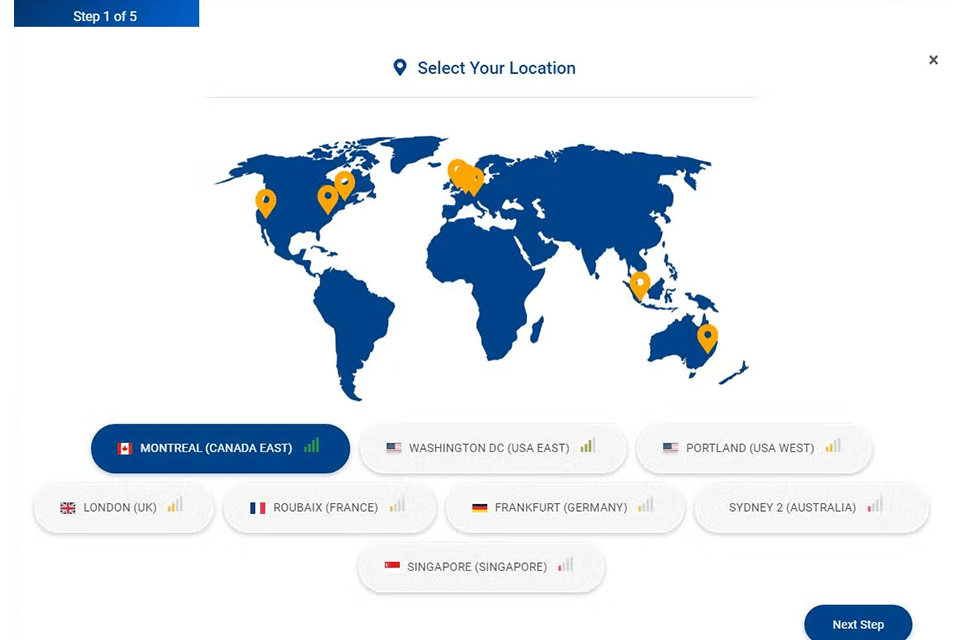Screen dimensions: 960x640
Task: Click Roubaix signal strength bars
Action: (x=397, y=505)
